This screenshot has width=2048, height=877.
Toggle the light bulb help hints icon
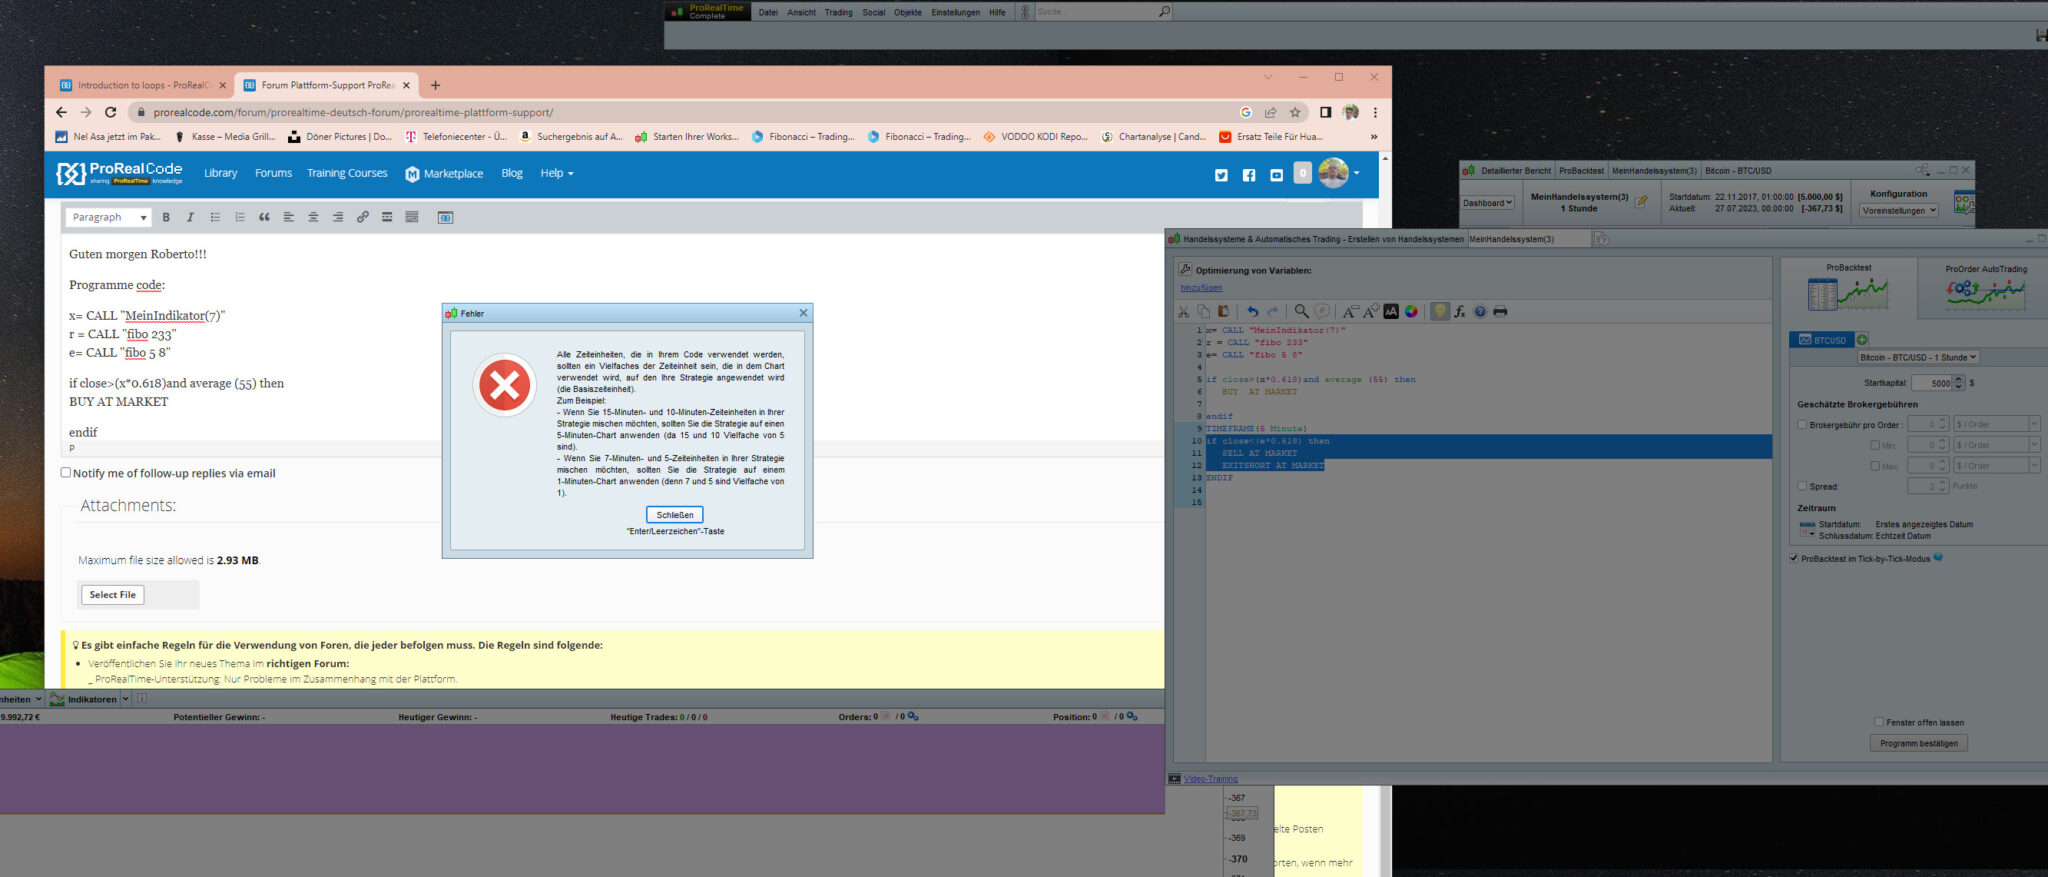(1440, 312)
